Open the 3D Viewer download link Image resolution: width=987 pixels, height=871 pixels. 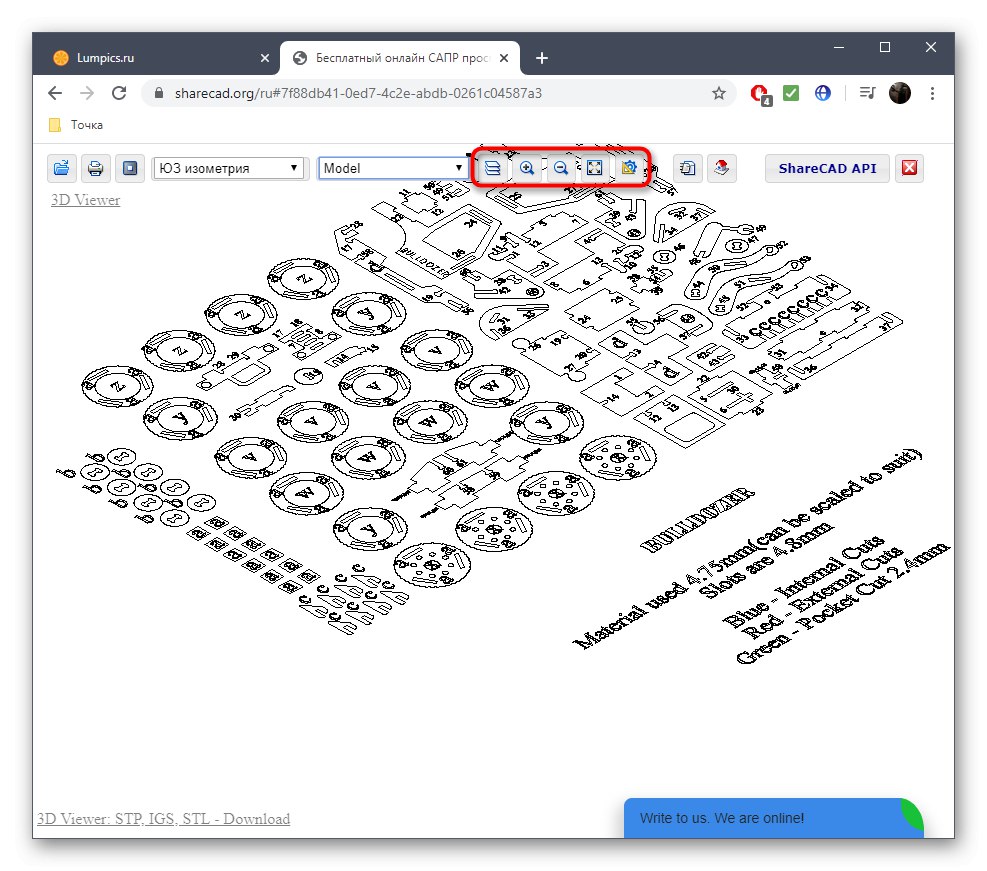point(162,818)
